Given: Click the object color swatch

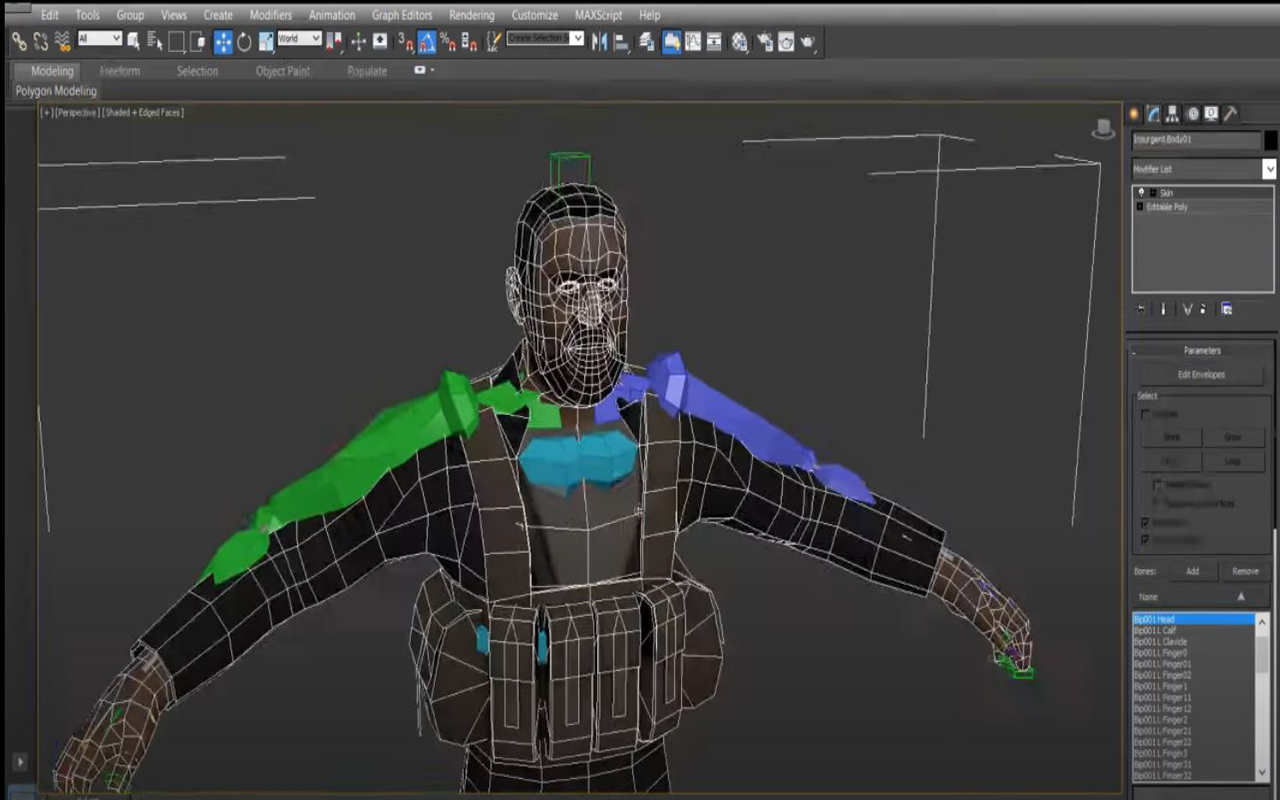Looking at the screenshot, I should 1270,140.
